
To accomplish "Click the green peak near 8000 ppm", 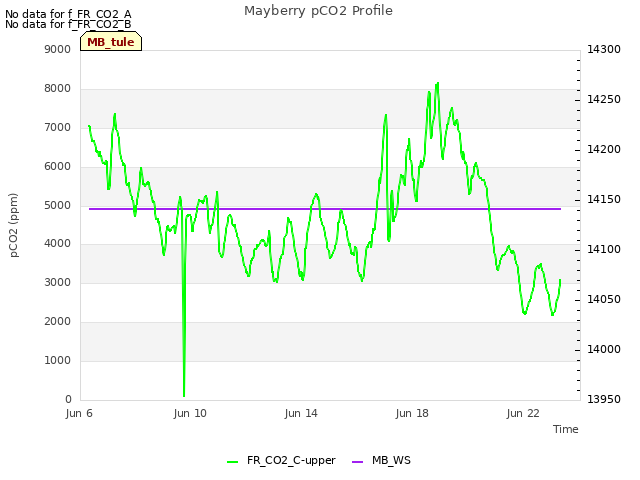I will (437, 86).
